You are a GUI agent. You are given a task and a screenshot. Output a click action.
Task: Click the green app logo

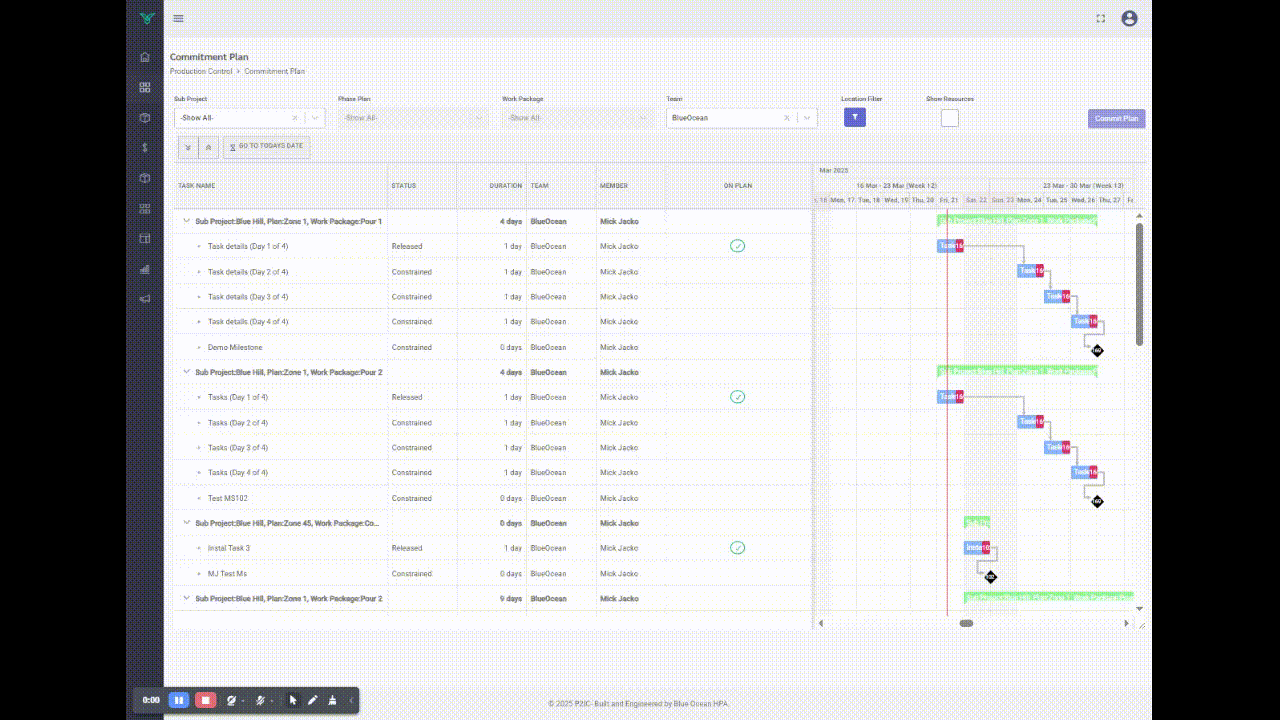[147, 18]
